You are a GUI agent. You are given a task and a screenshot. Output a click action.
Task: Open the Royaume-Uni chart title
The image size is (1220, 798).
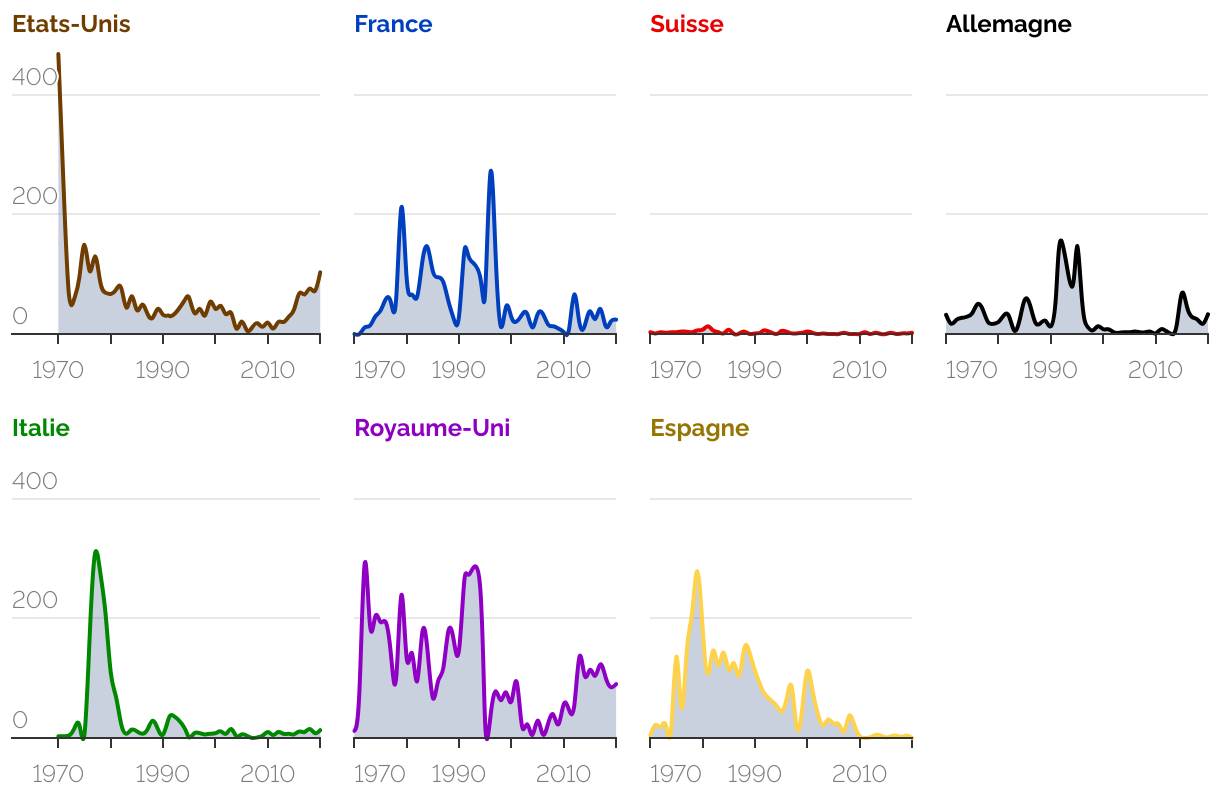click(432, 428)
